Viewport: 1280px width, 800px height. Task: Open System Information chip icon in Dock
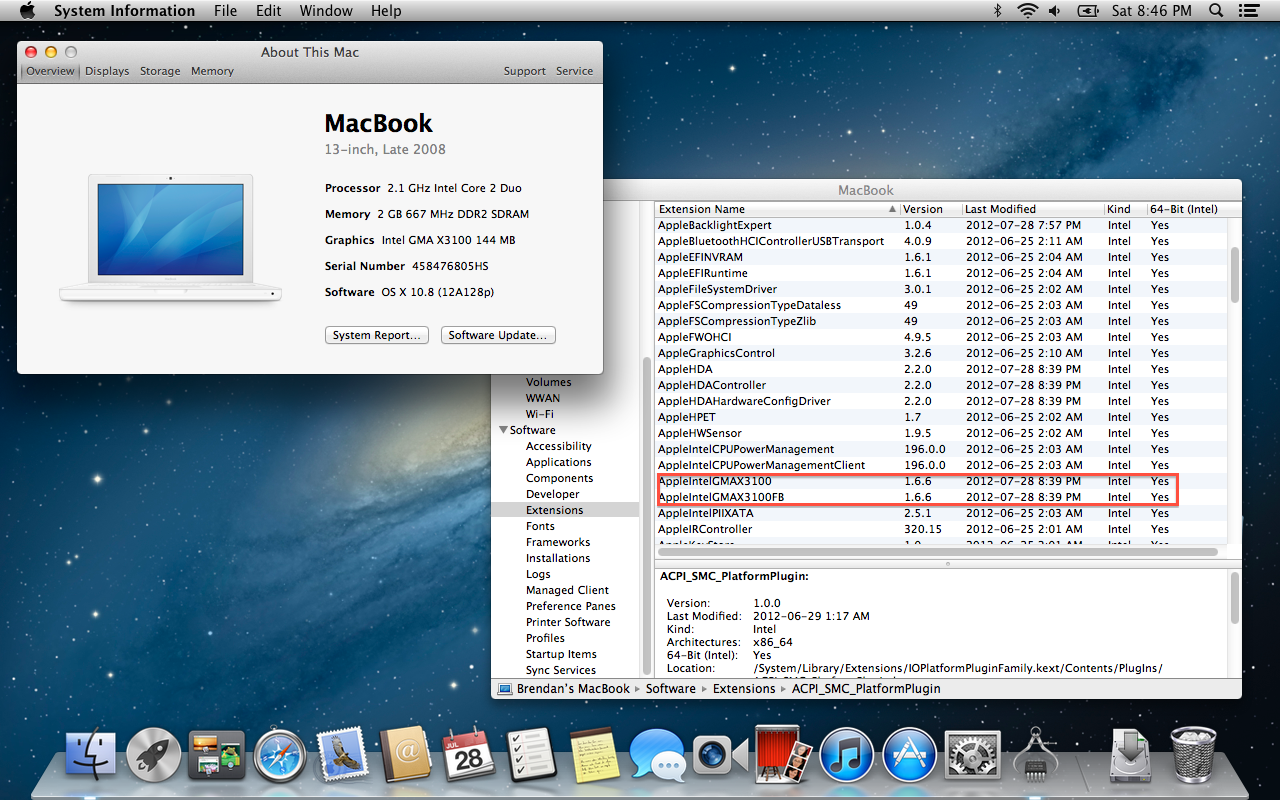click(1035, 755)
